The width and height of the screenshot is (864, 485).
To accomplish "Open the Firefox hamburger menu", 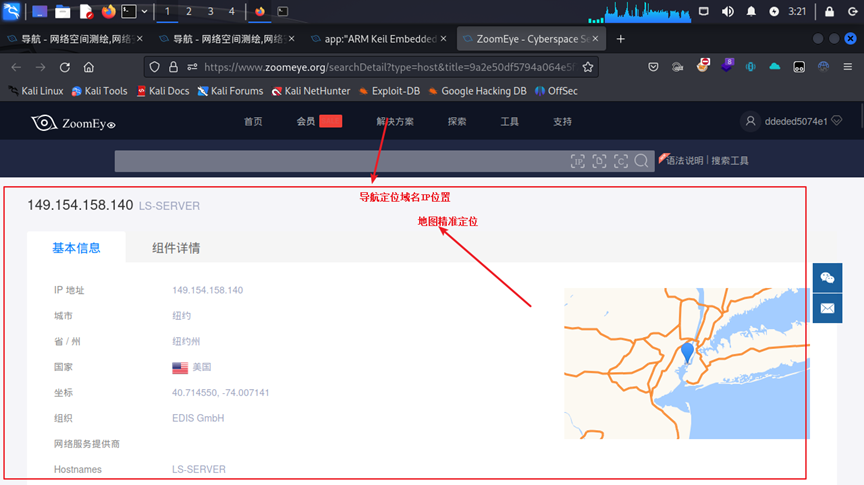I will 847,67.
